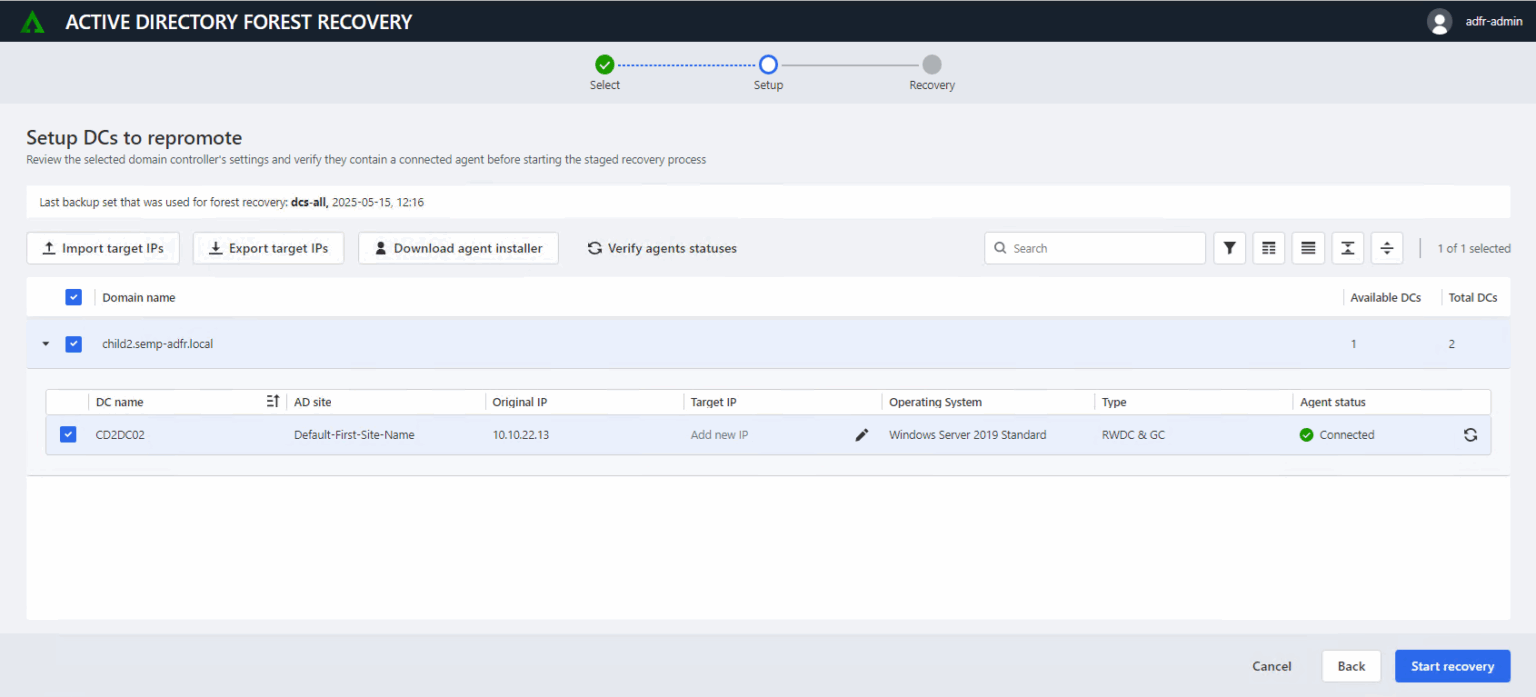Uncheck the select-all checkbox in header

point(73,297)
